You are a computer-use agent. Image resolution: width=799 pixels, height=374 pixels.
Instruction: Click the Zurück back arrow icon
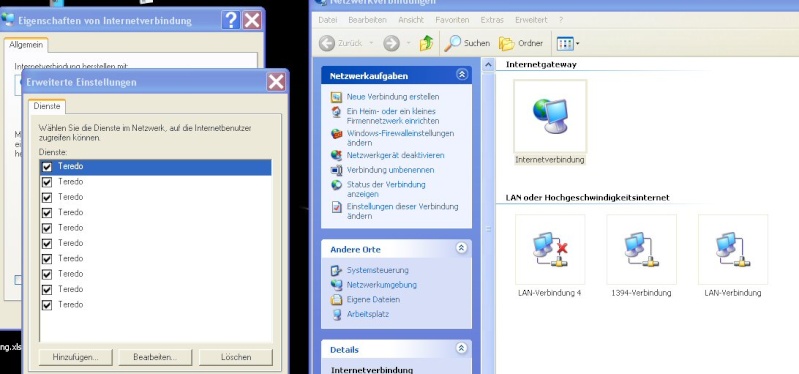[327, 43]
